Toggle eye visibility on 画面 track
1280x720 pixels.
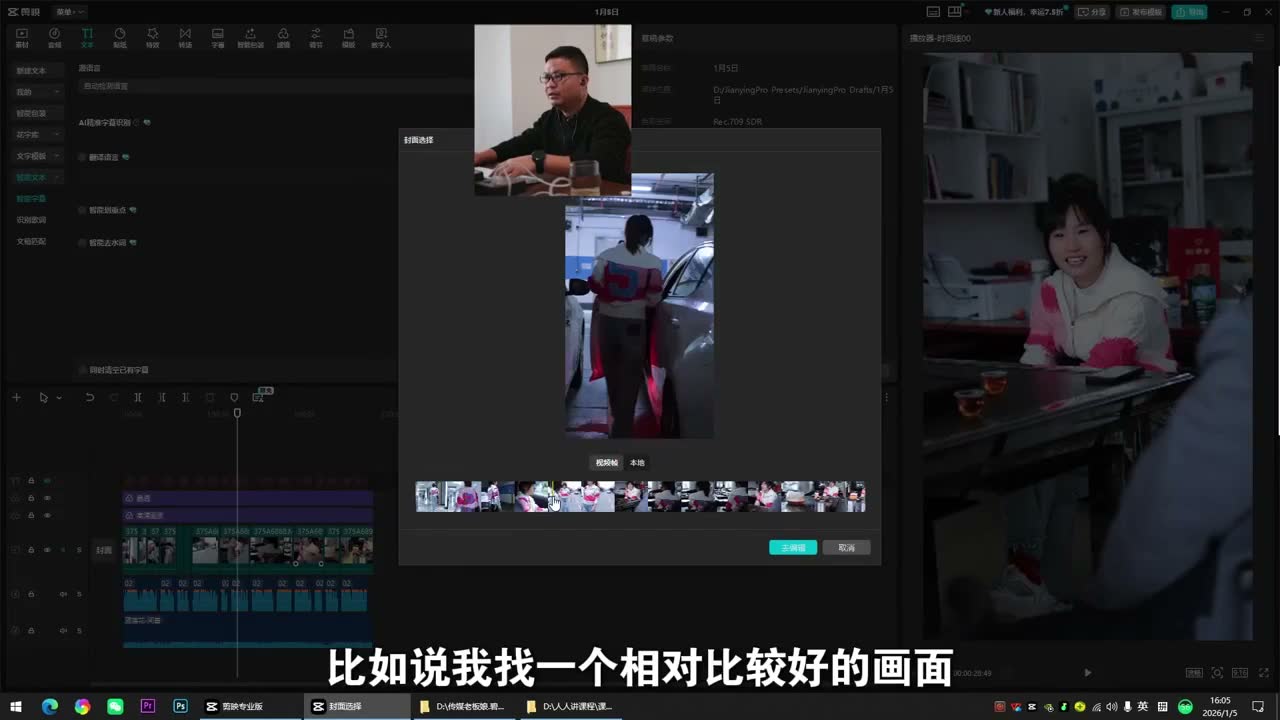click(46, 498)
